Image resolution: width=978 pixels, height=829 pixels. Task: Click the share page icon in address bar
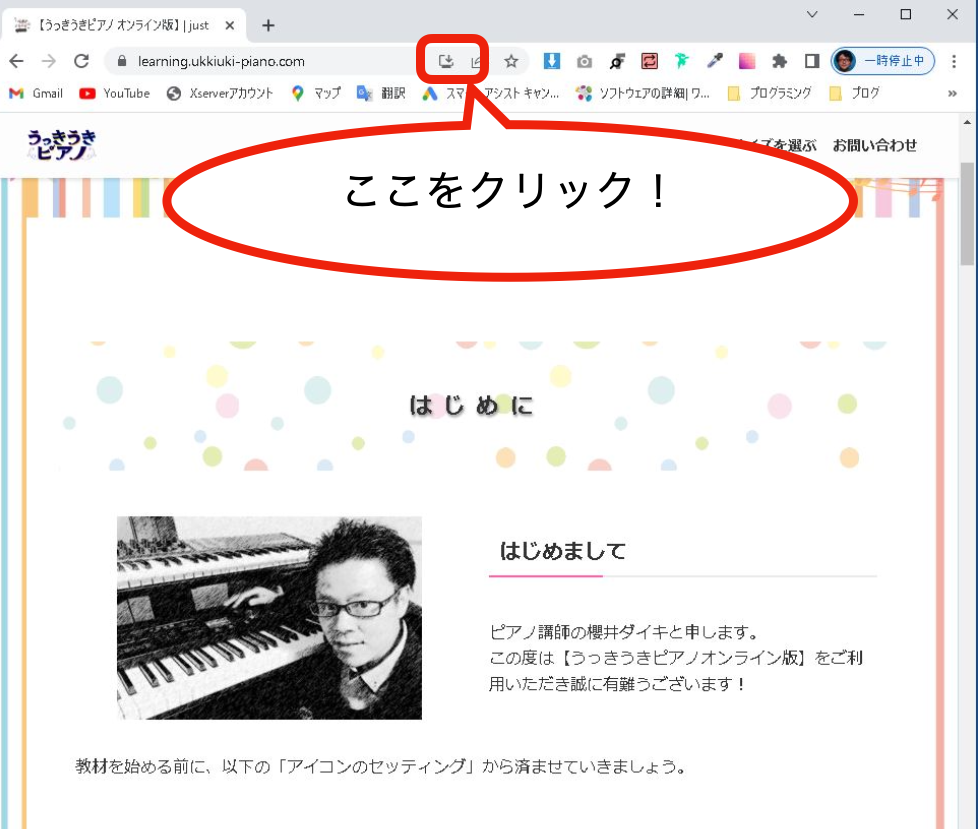(x=477, y=61)
